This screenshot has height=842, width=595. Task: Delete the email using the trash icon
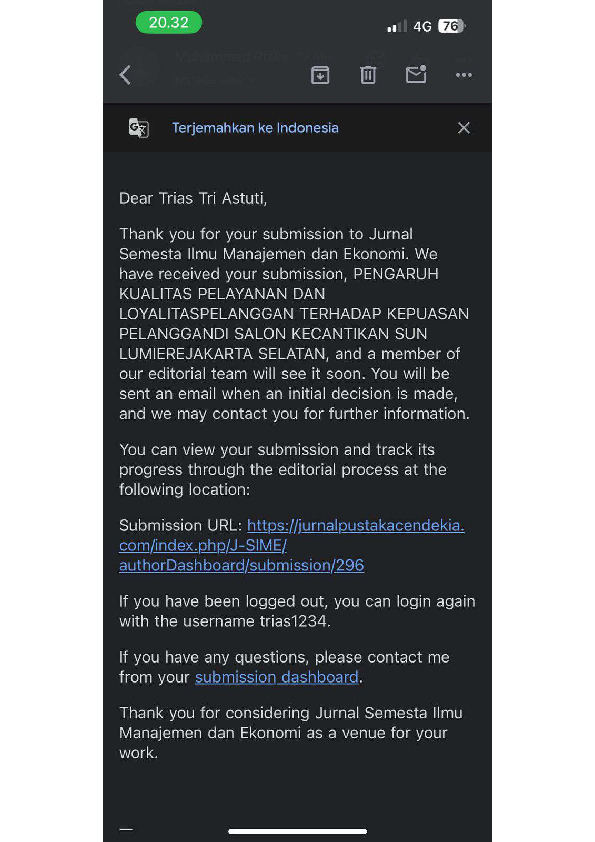point(368,75)
